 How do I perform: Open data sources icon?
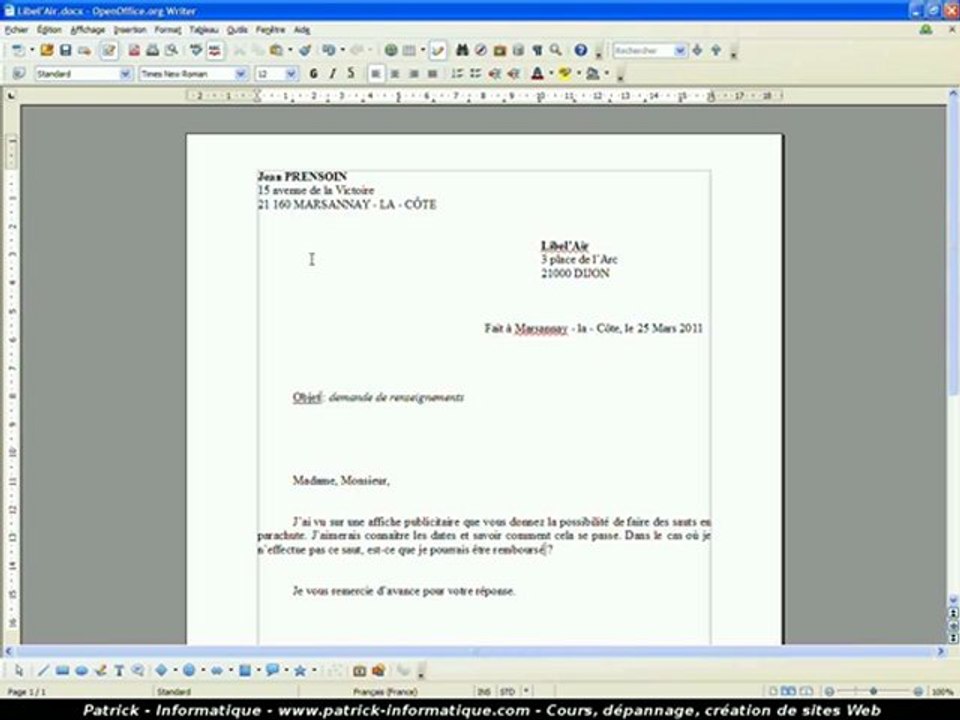[518, 50]
